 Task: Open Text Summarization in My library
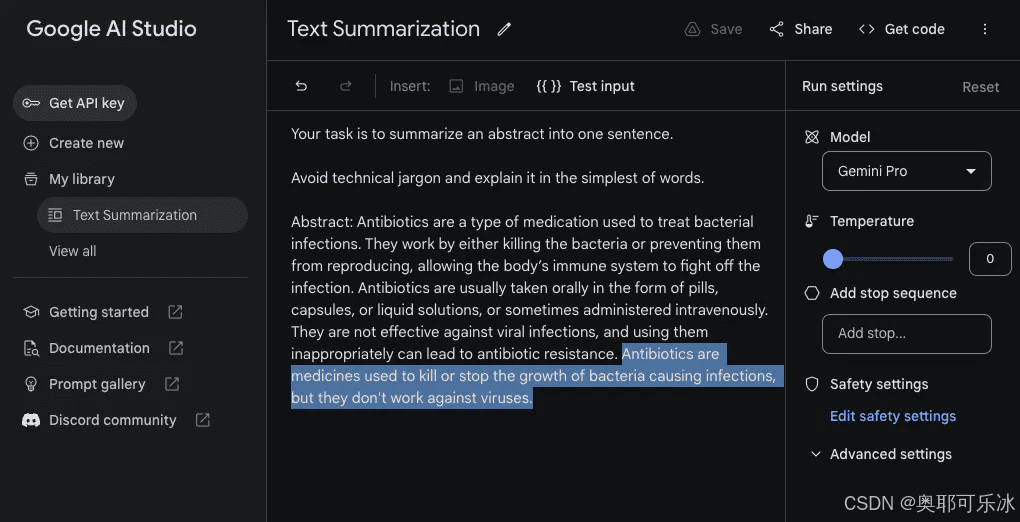[142, 215]
